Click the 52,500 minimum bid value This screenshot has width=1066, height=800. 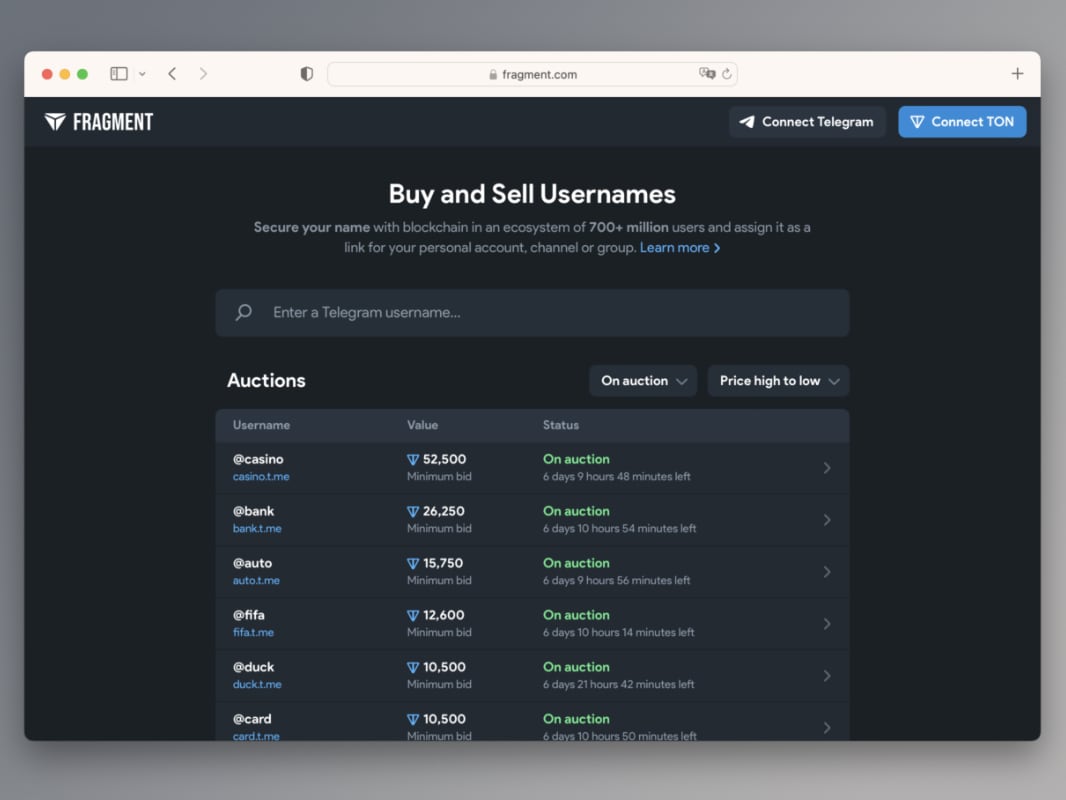click(444, 459)
